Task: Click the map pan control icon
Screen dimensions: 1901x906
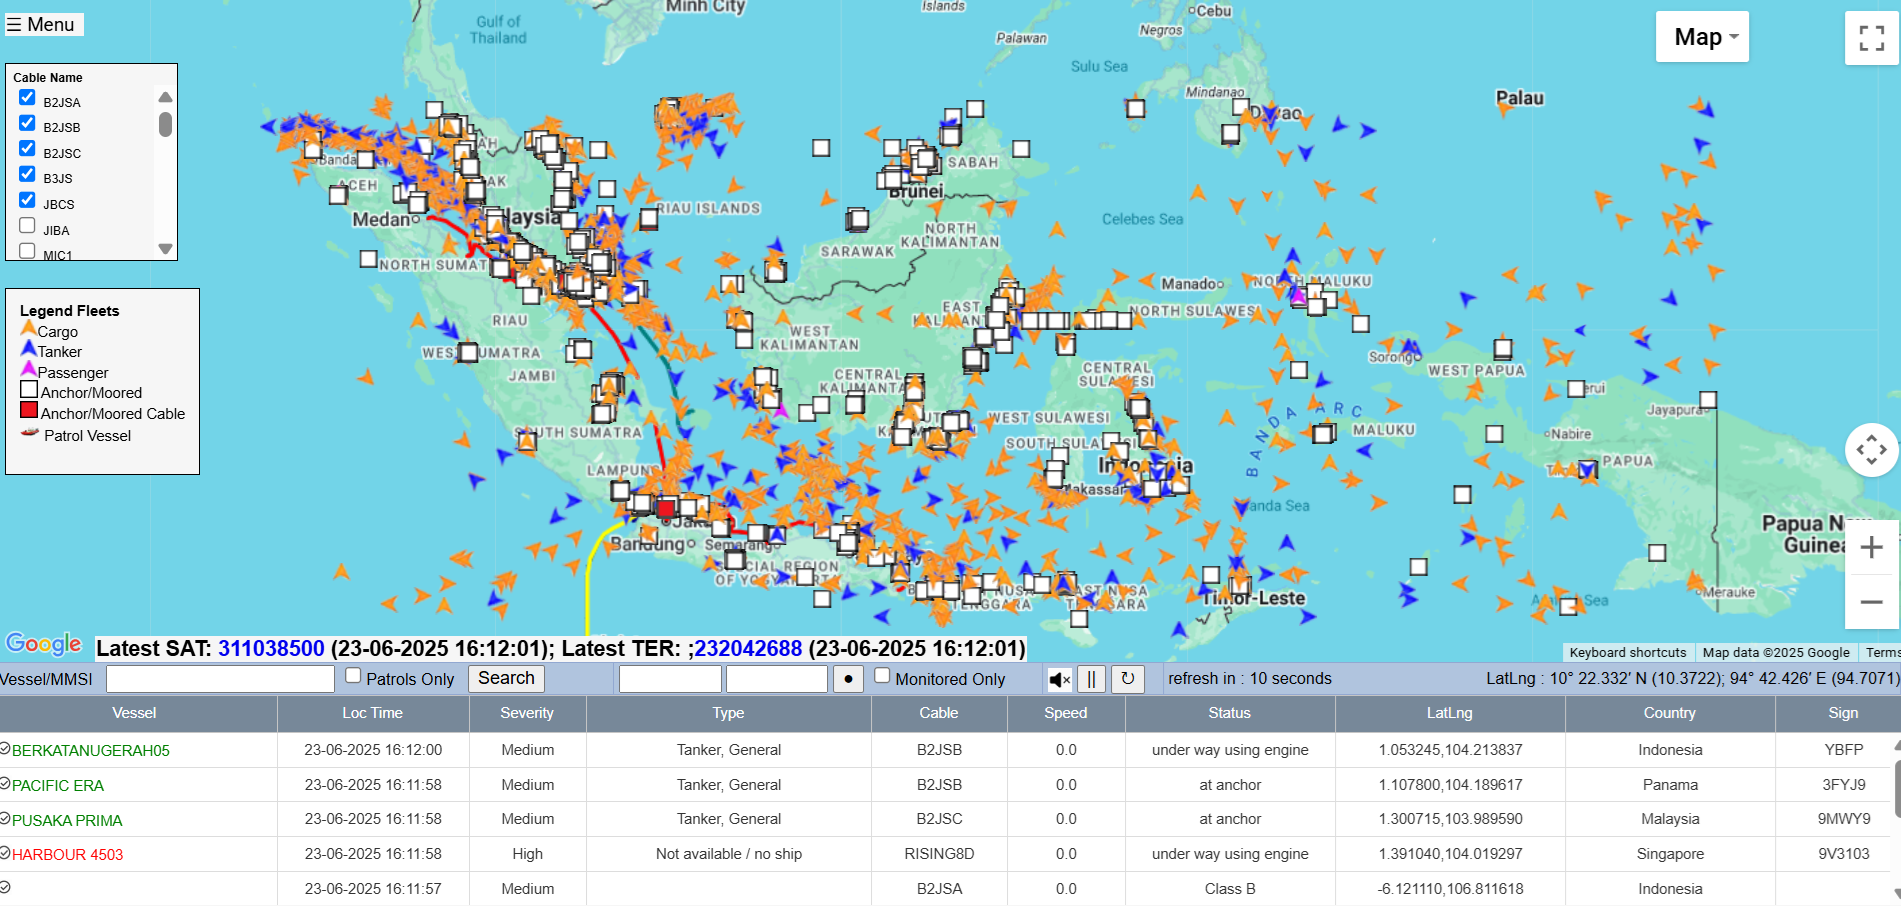Action: pos(1871,450)
